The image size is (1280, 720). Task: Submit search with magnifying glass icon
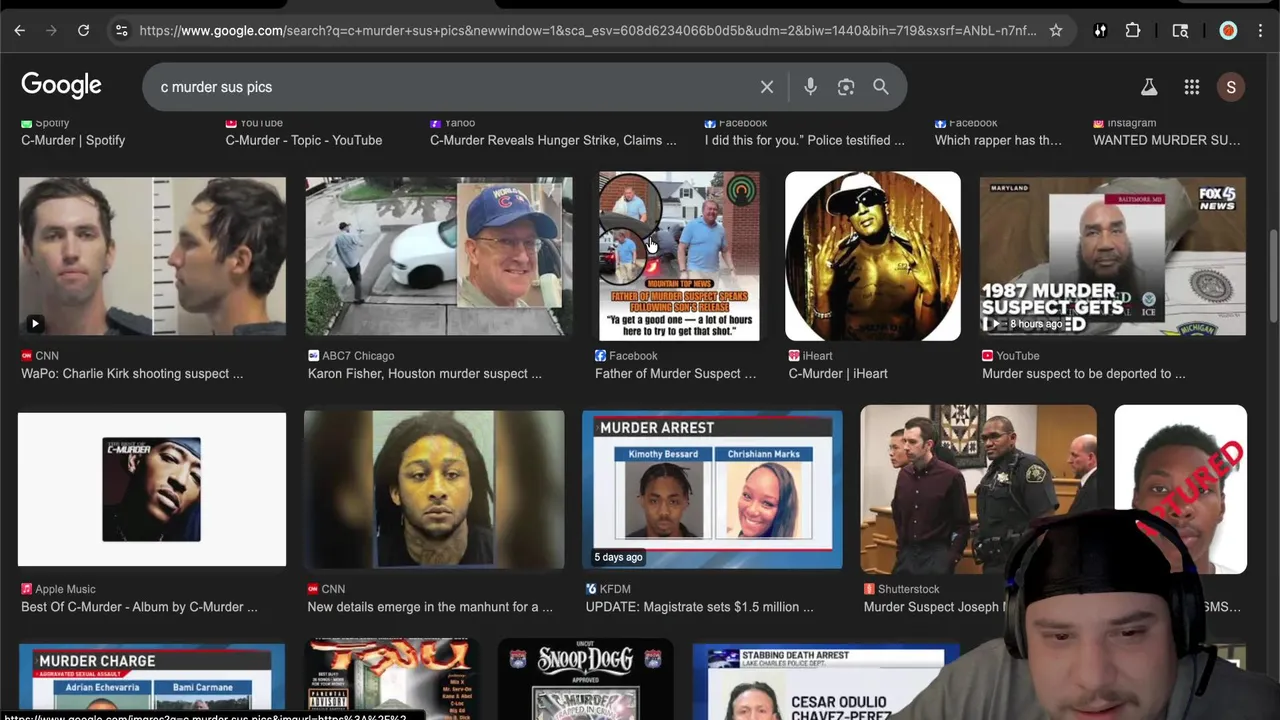pos(881,87)
